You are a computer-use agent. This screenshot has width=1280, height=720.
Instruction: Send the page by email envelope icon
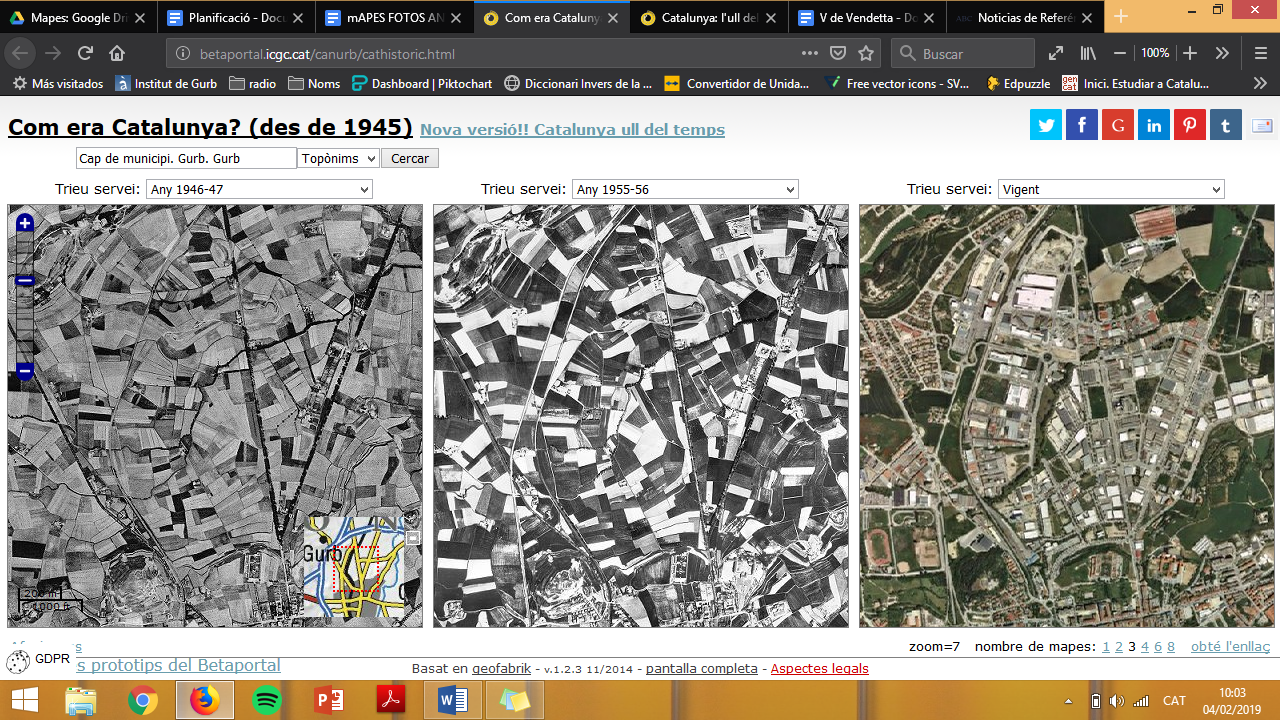[x=1261, y=125]
